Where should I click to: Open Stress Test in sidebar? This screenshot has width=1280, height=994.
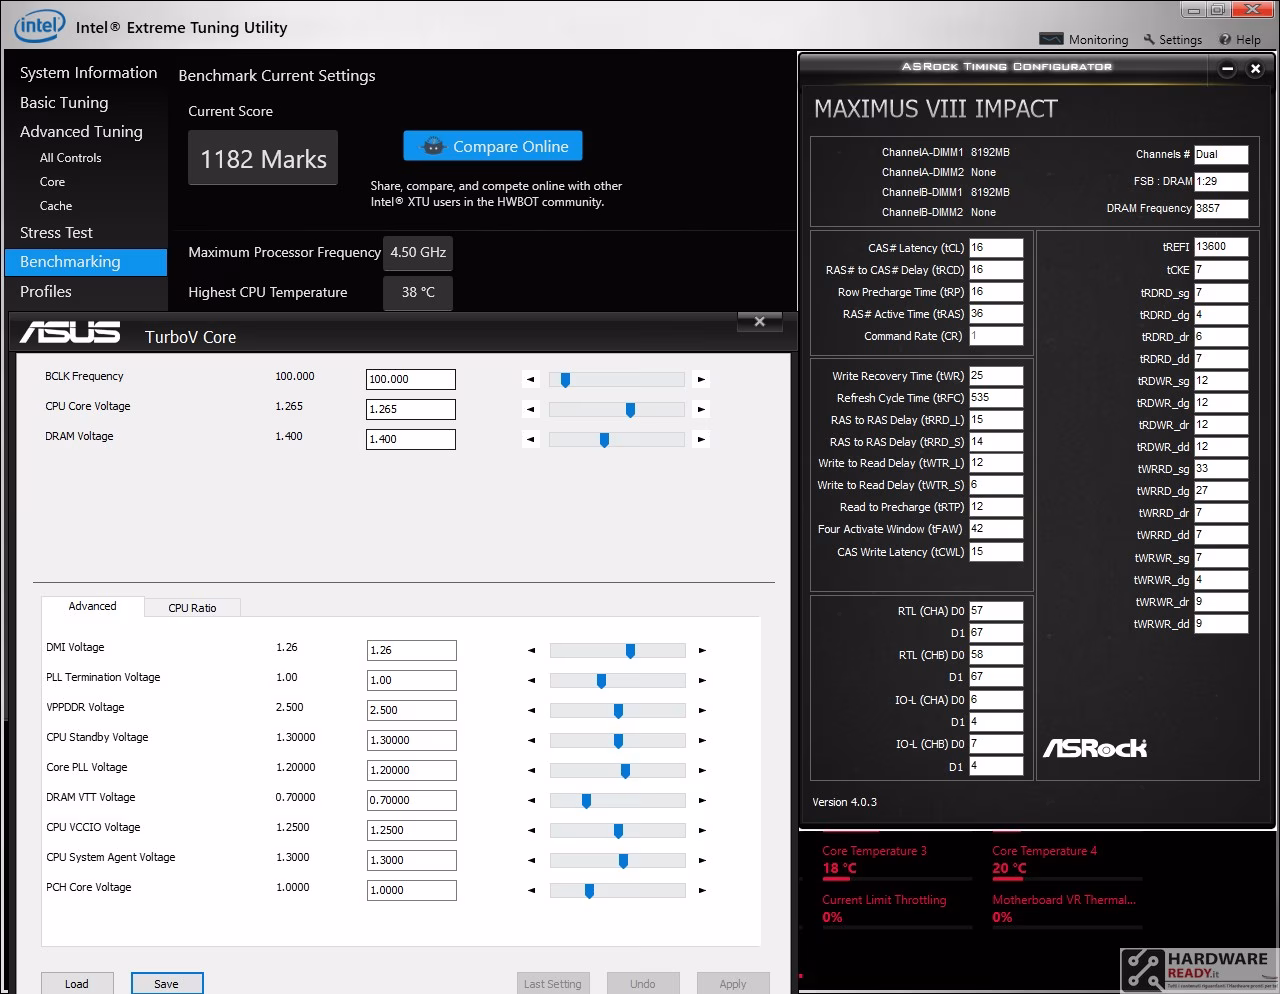coord(56,232)
